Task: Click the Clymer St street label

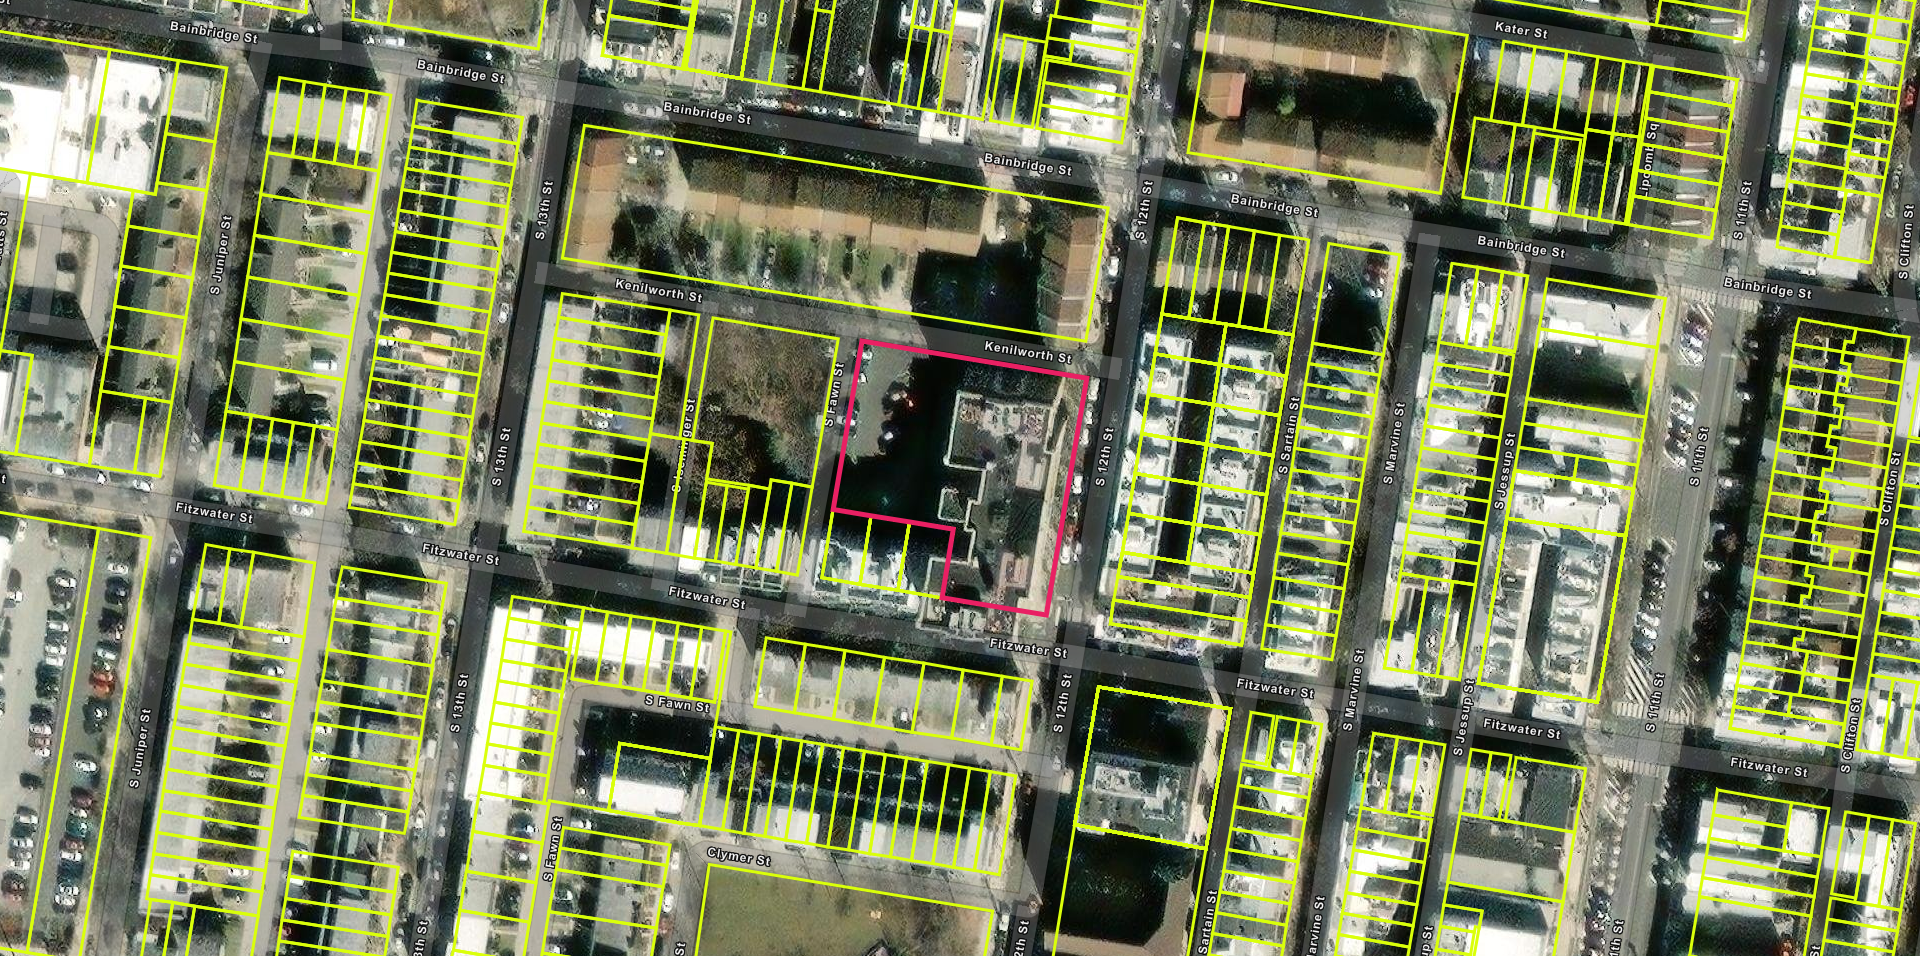Action: point(738,857)
